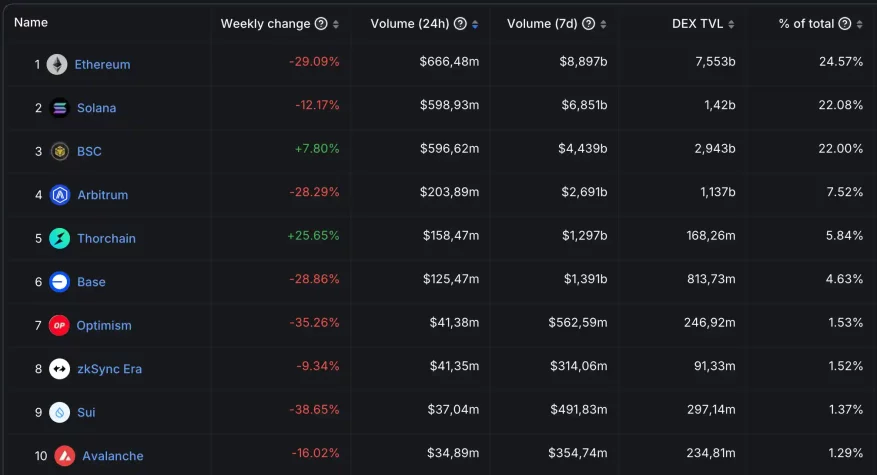The height and width of the screenshot is (475, 877).
Task: Click the Ethereum chain logo icon
Action: click(x=57, y=64)
